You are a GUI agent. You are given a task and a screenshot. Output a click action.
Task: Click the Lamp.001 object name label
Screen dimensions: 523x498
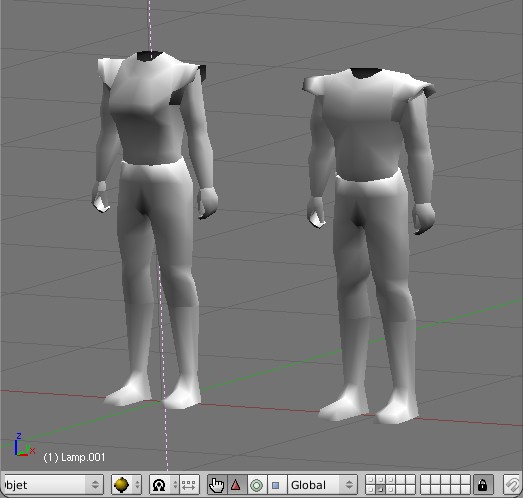click(74, 457)
